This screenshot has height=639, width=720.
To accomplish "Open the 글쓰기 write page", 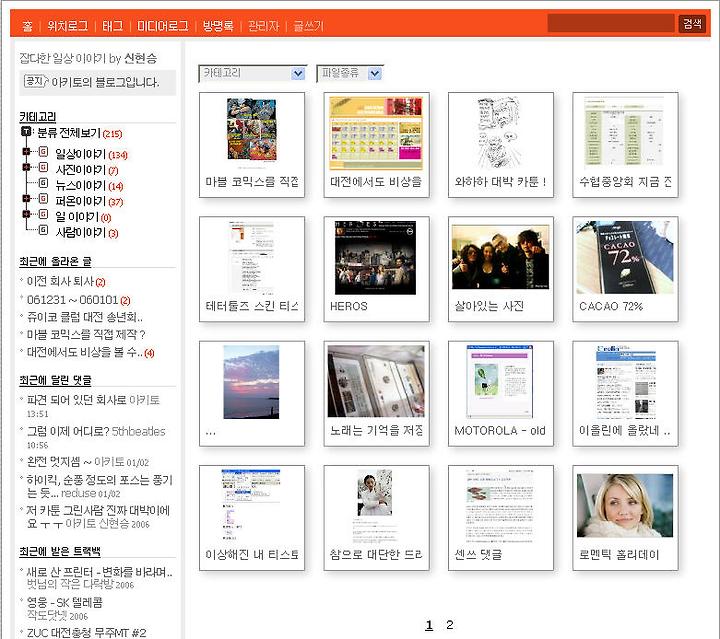I will point(309,26).
